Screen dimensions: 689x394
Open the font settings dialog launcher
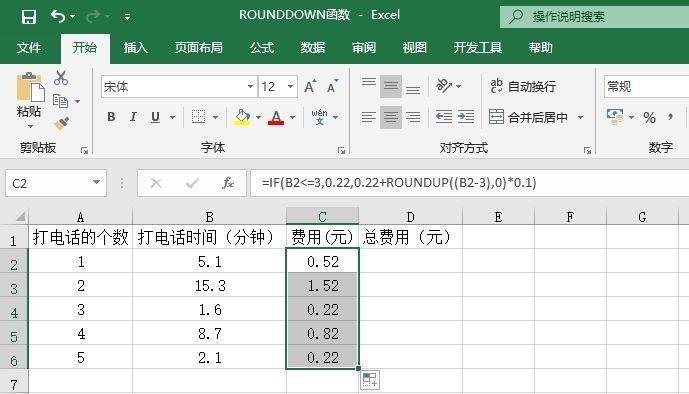pos(341,151)
